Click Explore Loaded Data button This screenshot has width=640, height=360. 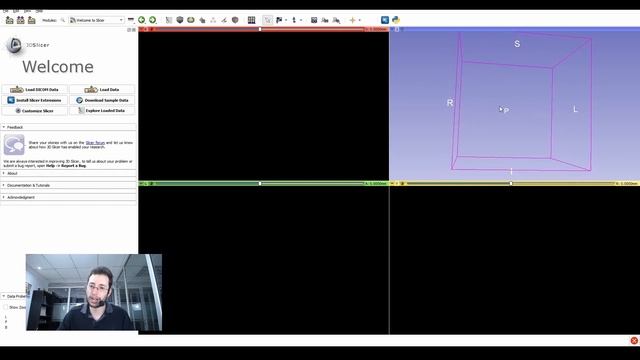(102, 111)
